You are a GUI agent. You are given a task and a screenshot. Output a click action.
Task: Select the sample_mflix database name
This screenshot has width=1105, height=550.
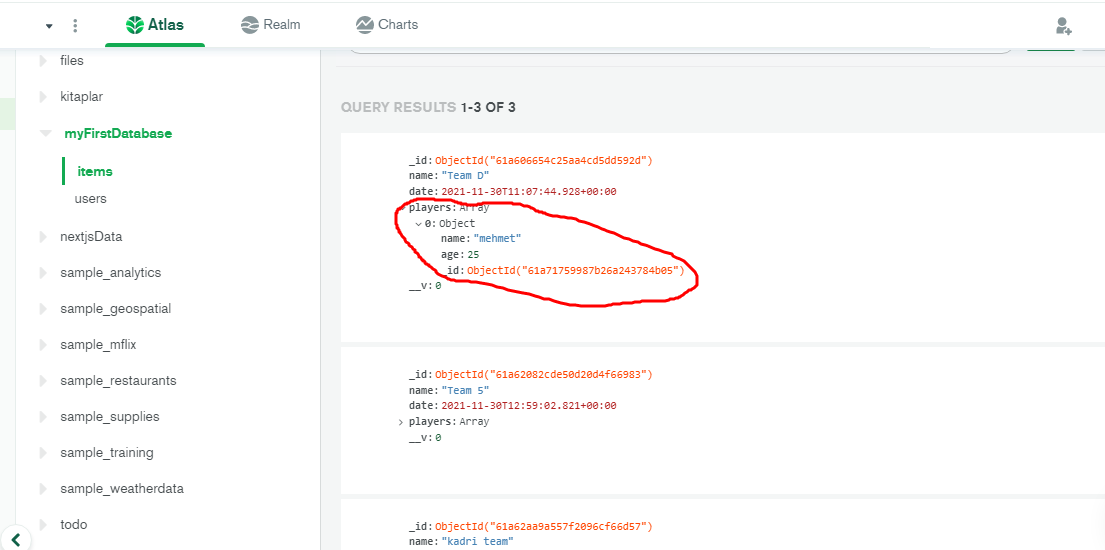(96, 345)
